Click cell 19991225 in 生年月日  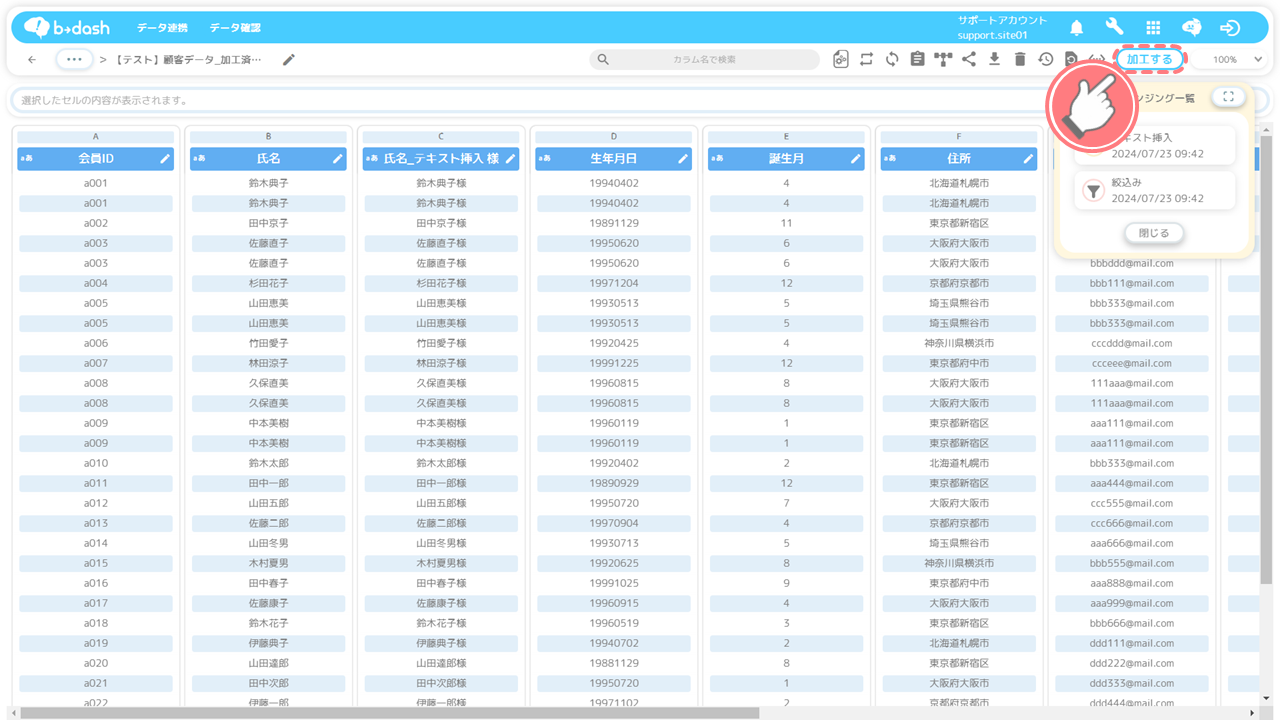pyautogui.click(x=614, y=363)
